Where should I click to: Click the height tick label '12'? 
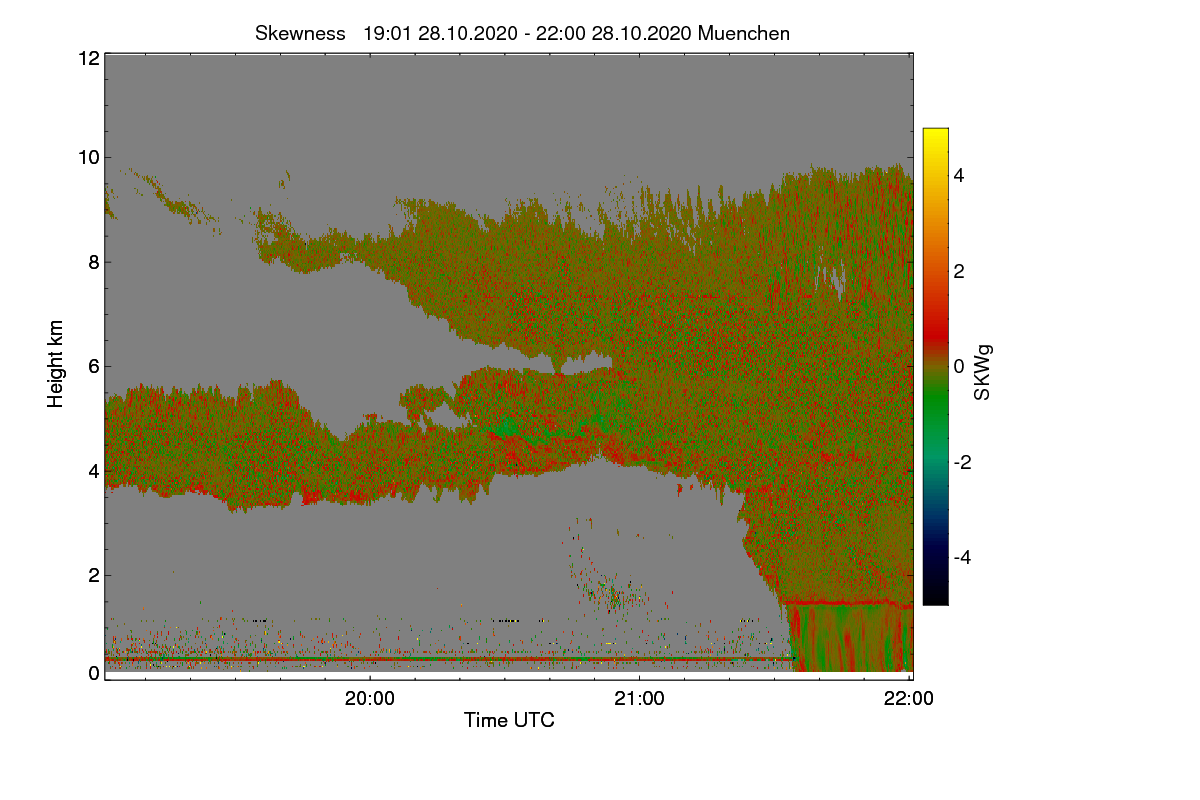[x=88, y=58]
